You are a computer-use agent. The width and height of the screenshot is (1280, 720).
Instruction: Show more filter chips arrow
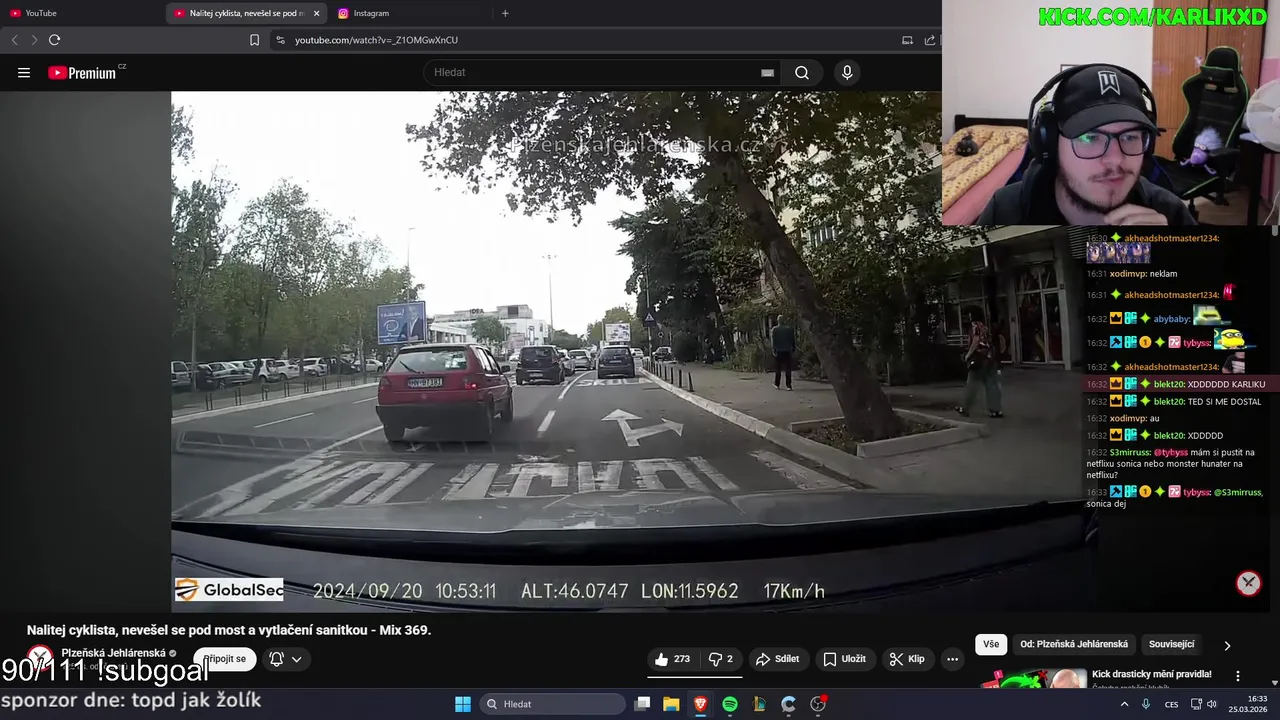coord(1227,645)
